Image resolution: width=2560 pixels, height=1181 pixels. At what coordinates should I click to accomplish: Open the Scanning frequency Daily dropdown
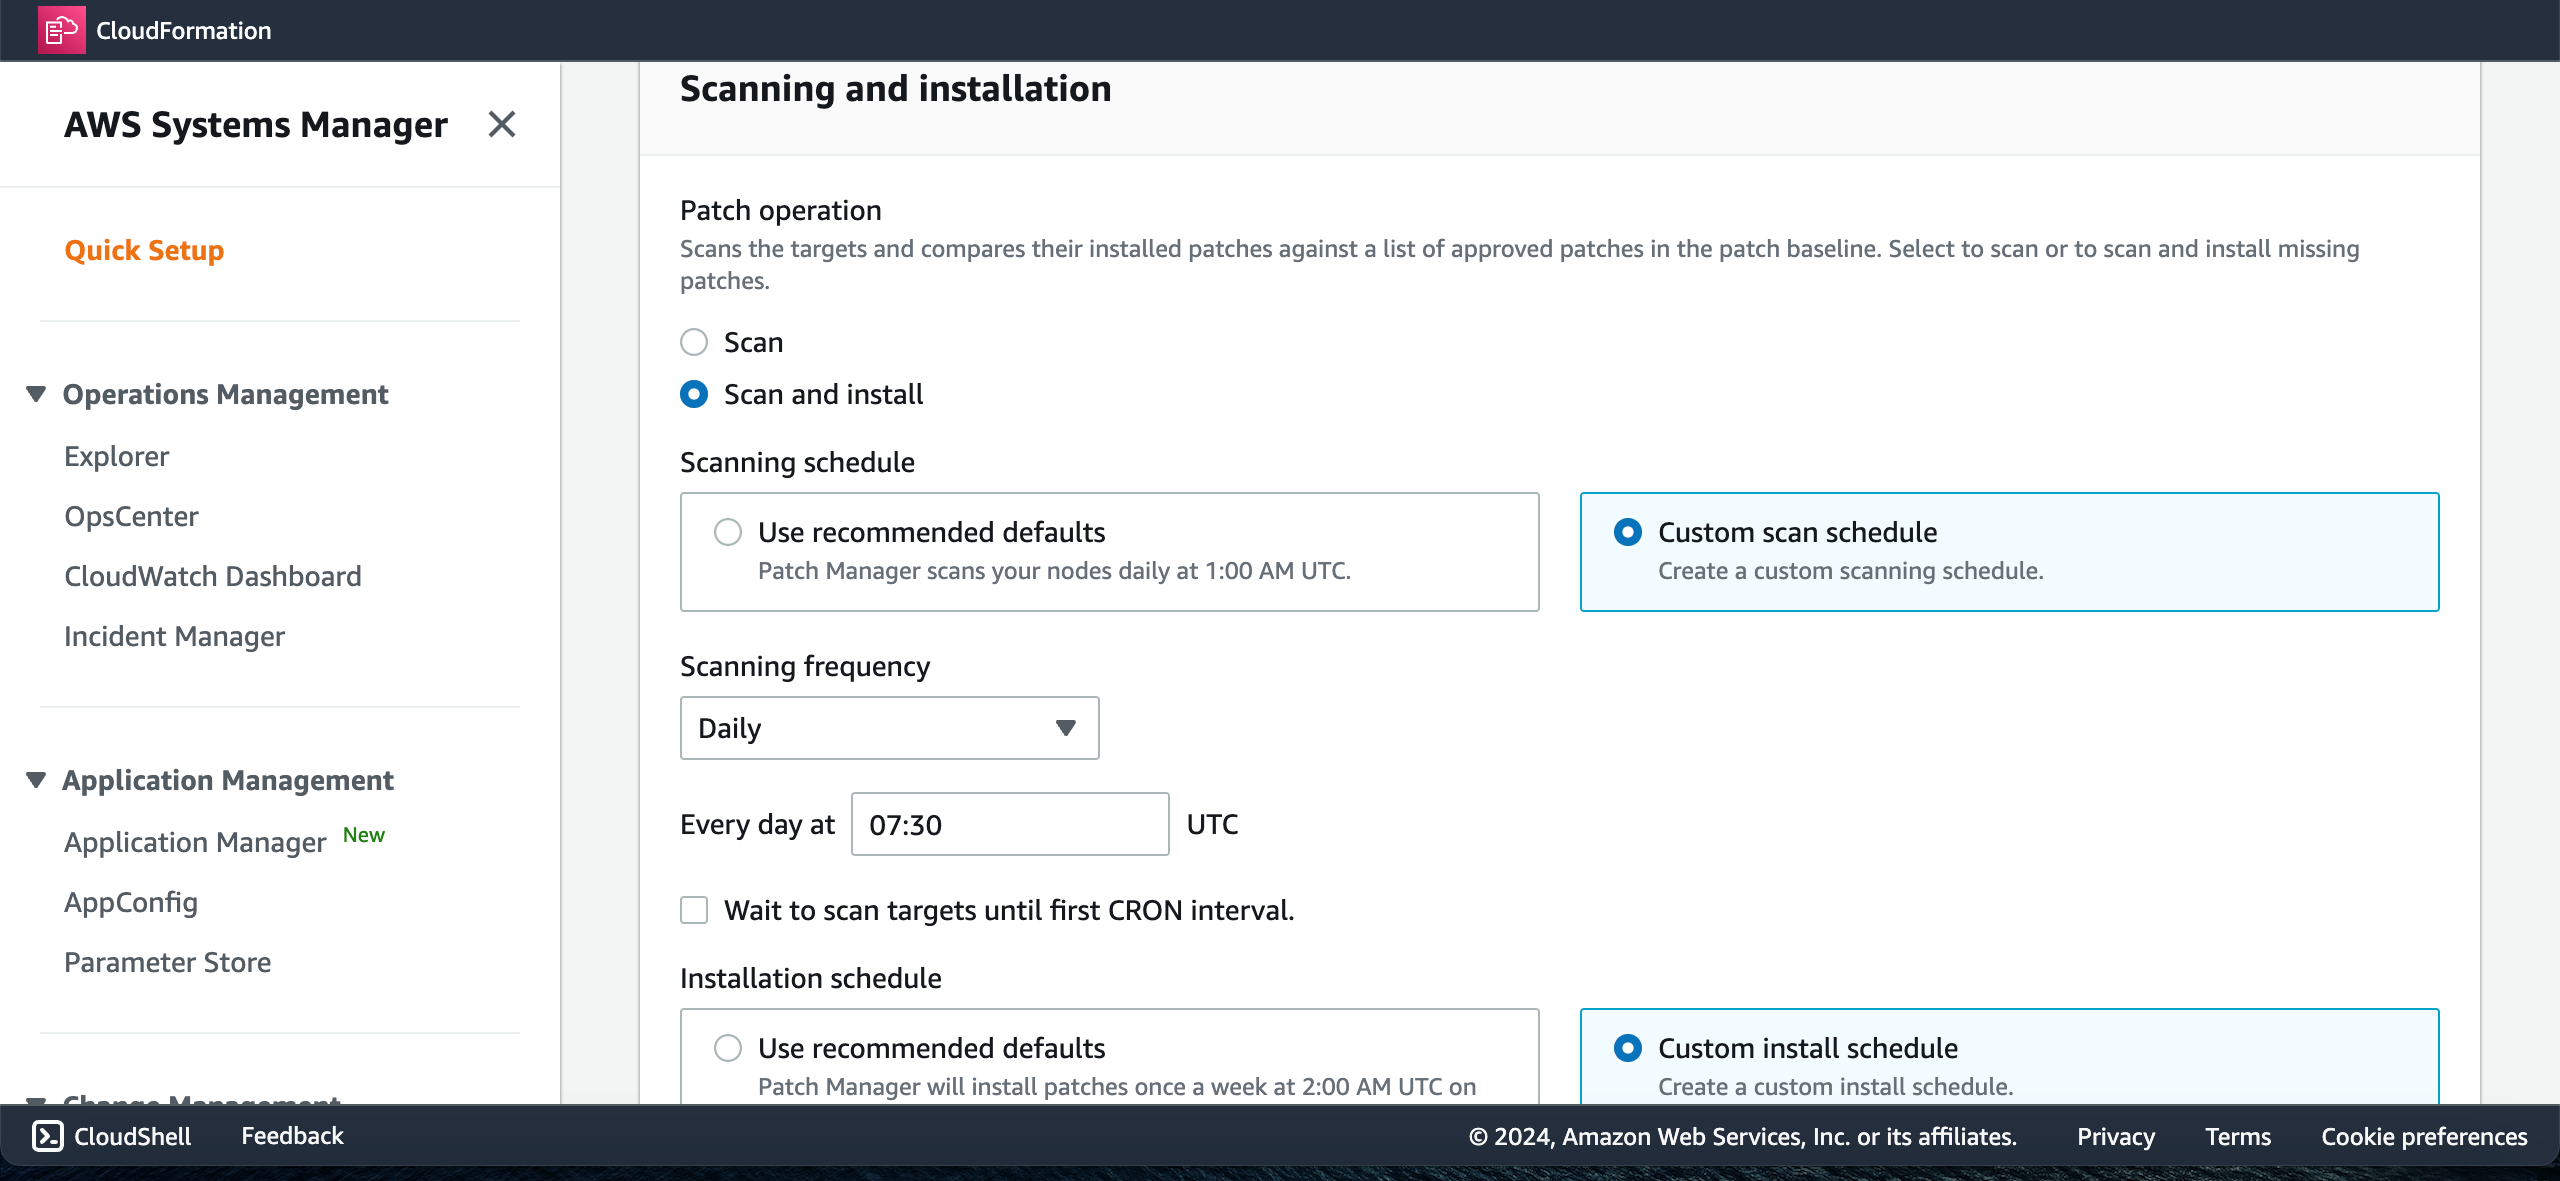pyautogui.click(x=889, y=728)
